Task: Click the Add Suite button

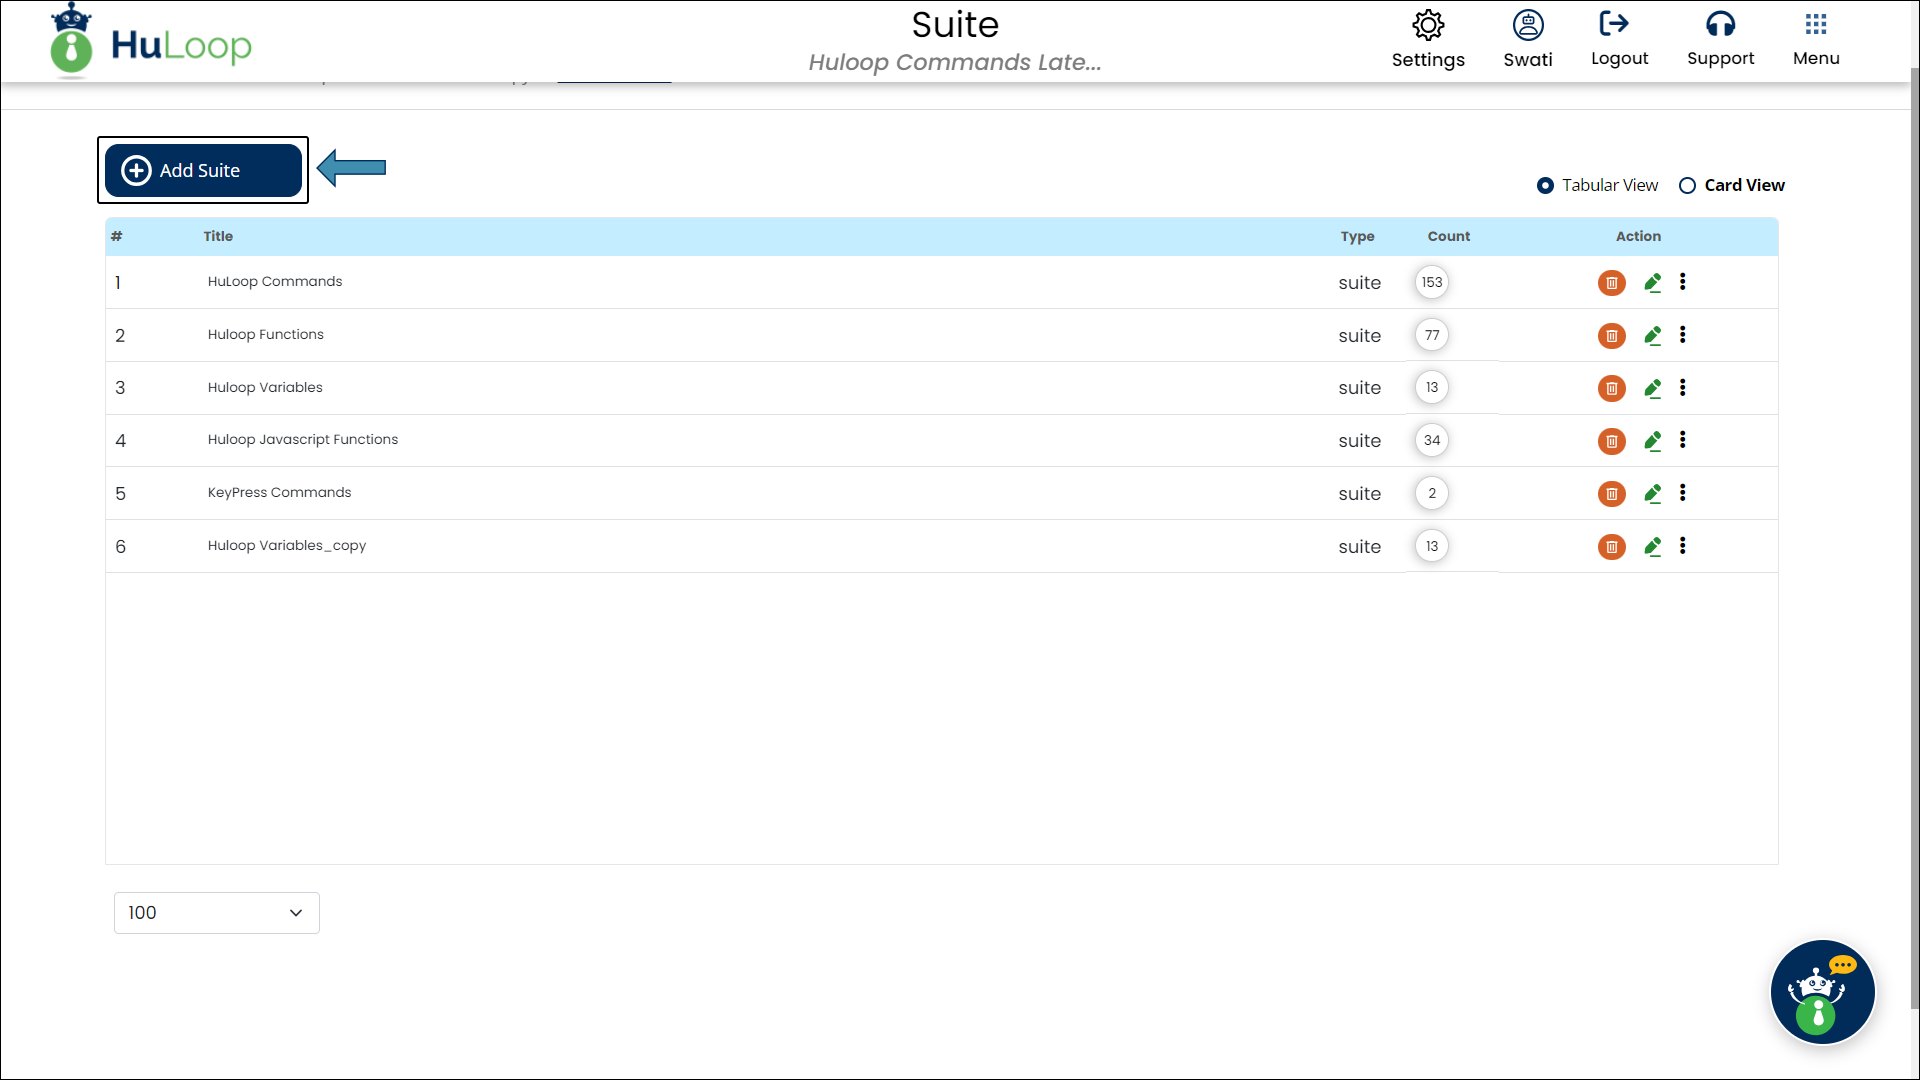Action: tap(203, 170)
